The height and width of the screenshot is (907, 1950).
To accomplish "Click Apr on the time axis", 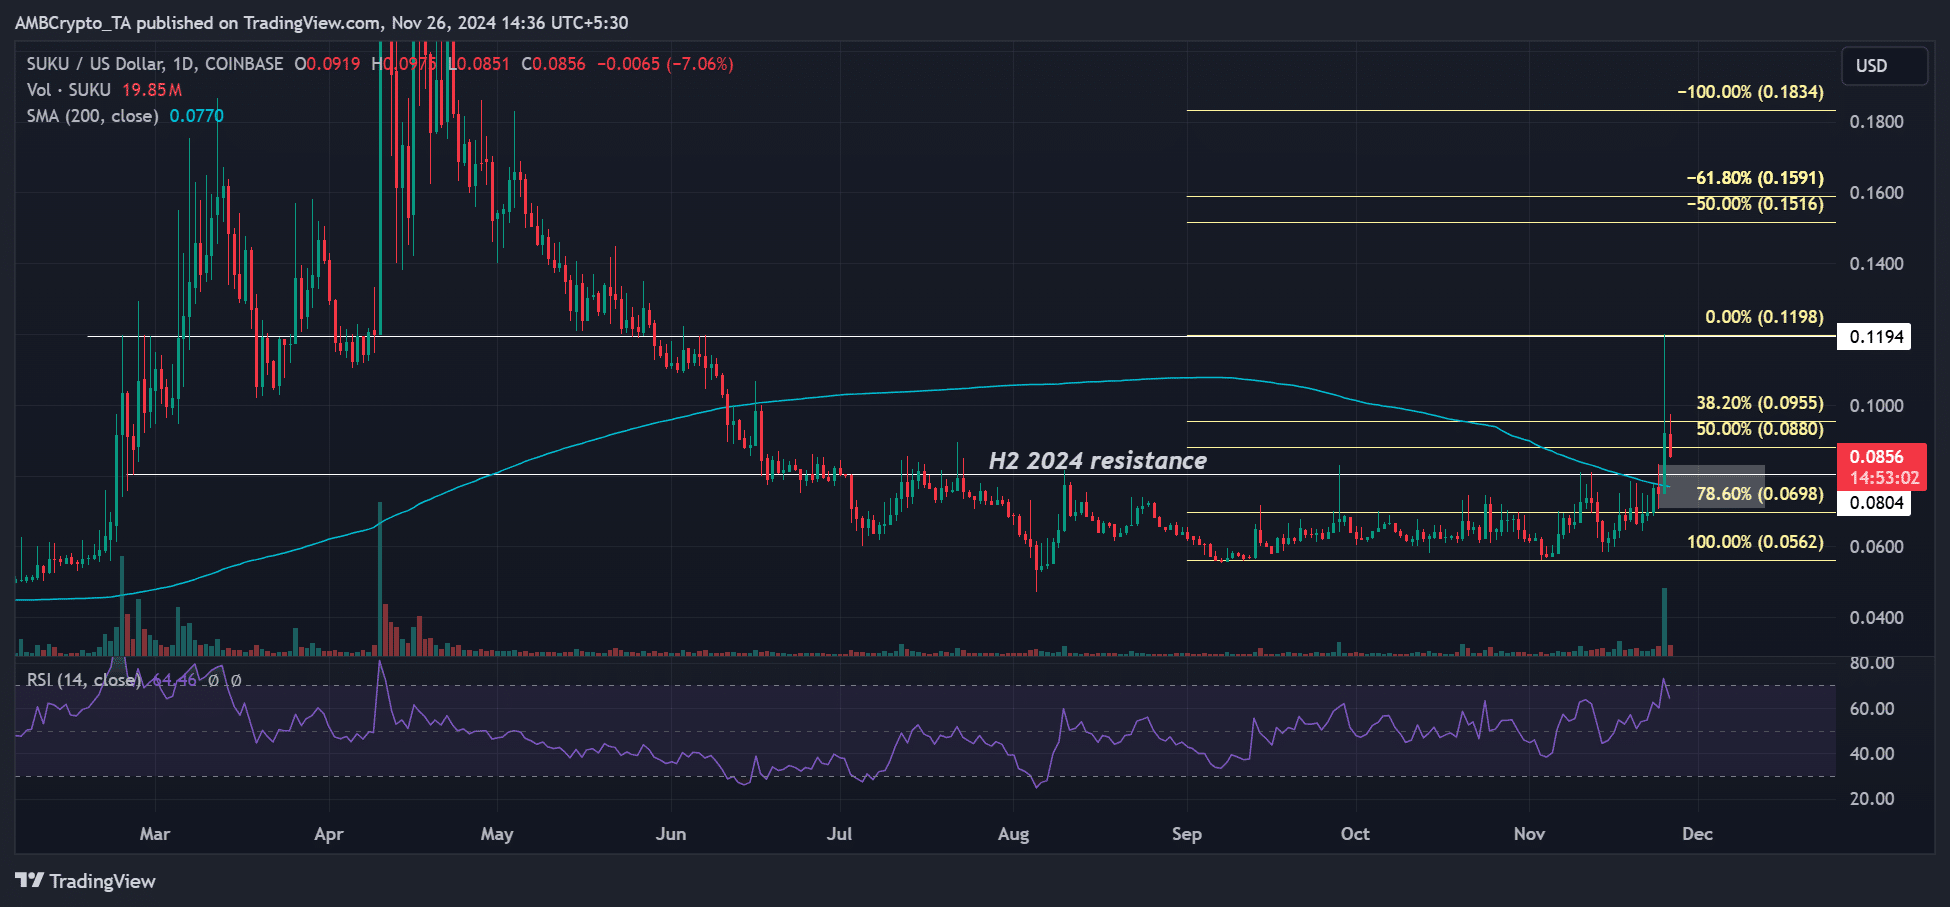I will [329, 834].
